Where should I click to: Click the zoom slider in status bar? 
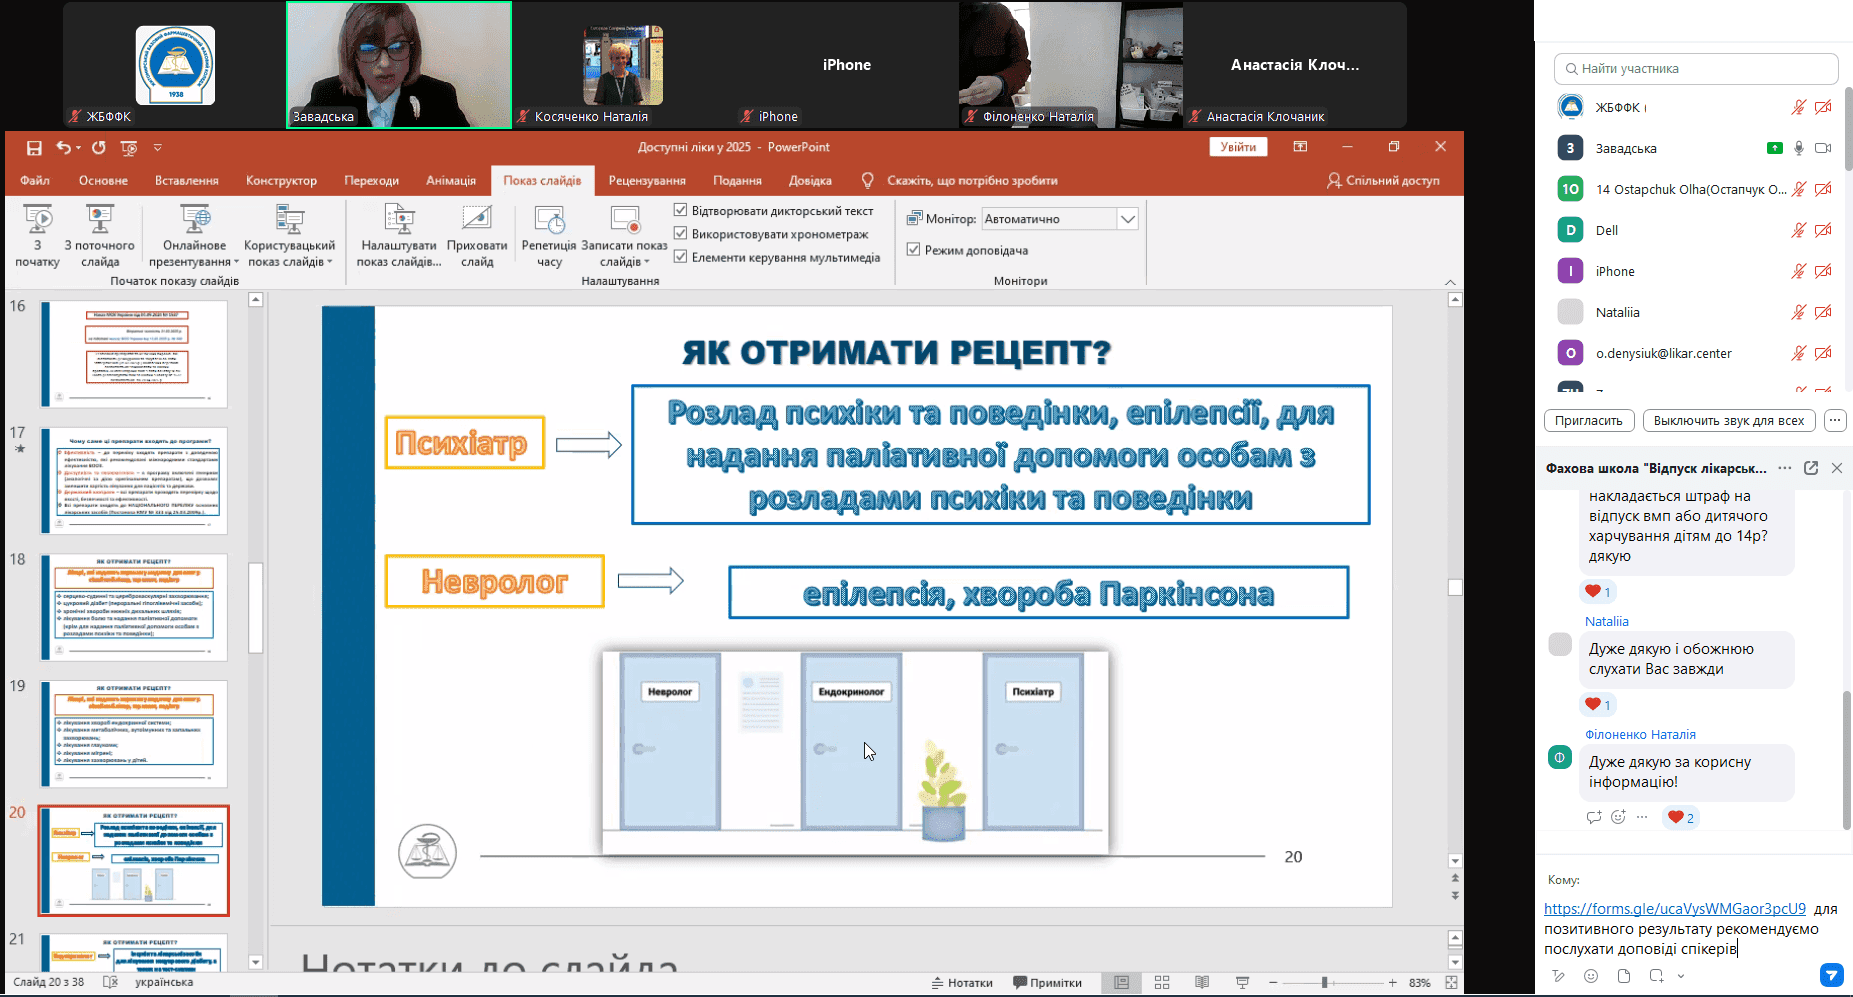click(1324, 983)
